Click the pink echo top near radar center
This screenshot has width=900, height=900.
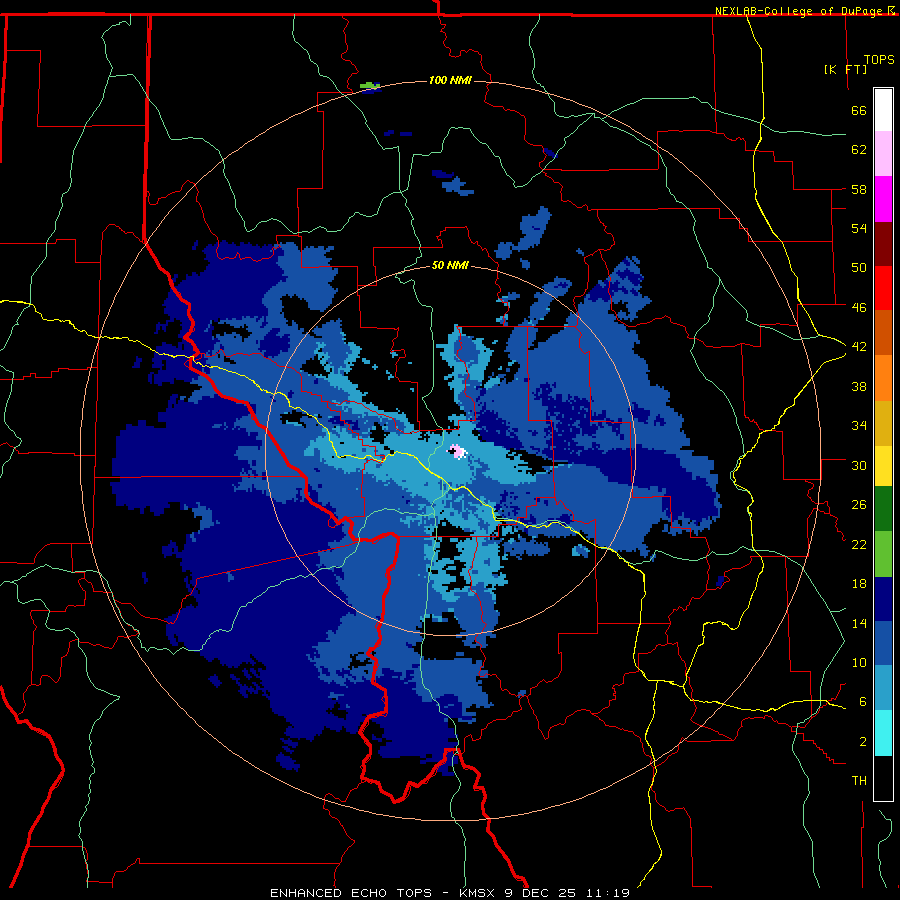[458, 452]
